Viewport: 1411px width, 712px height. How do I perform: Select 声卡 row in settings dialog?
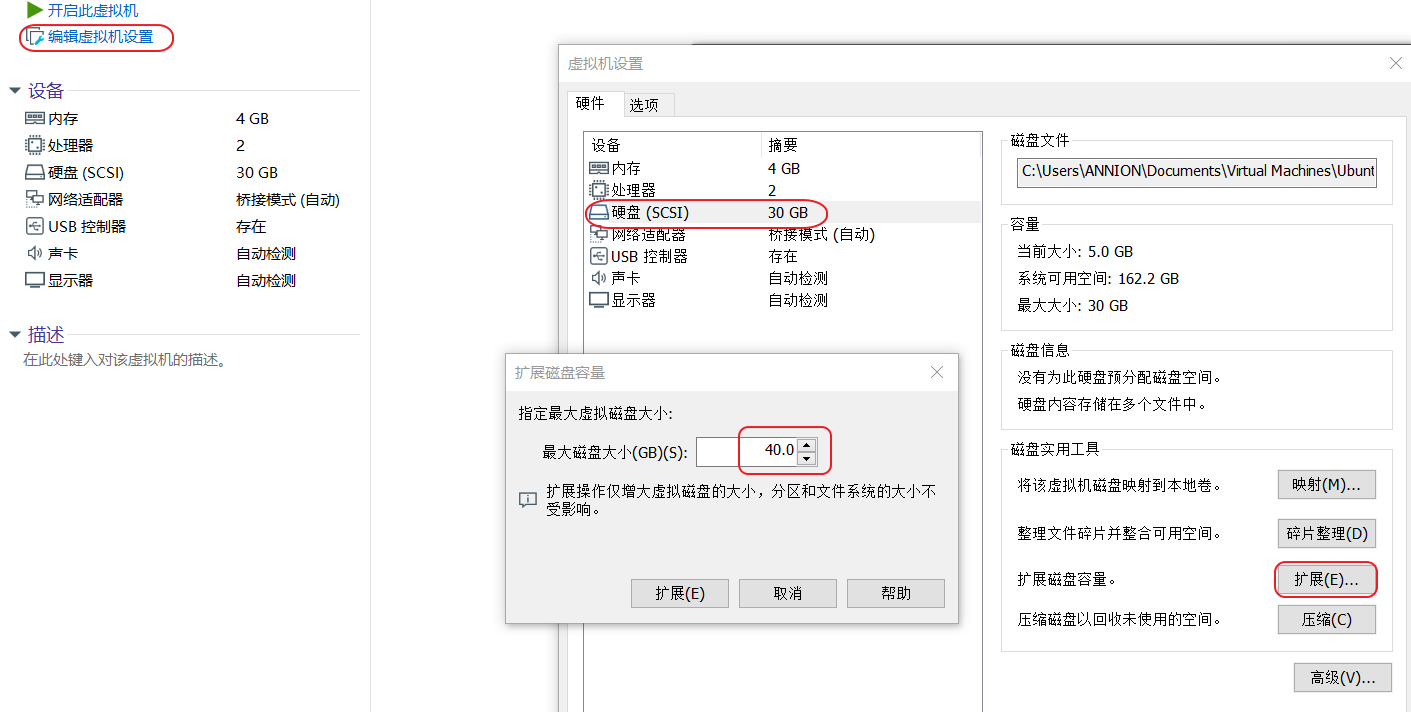pyautogui.click(x=781, y=278)
